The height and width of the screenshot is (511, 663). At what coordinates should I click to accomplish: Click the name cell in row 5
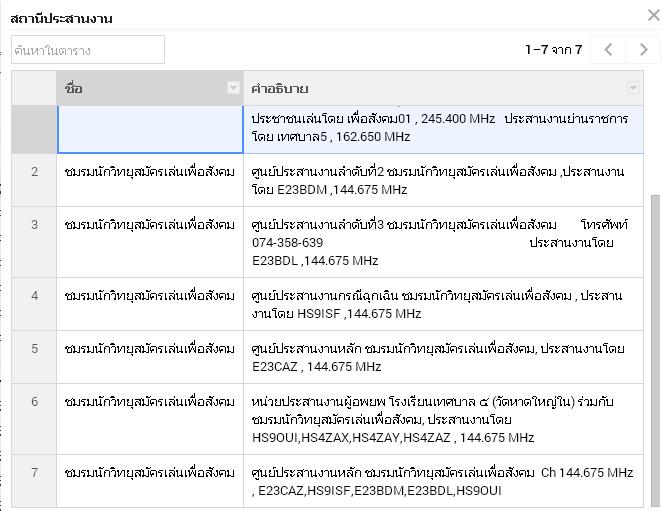(150, 357)
